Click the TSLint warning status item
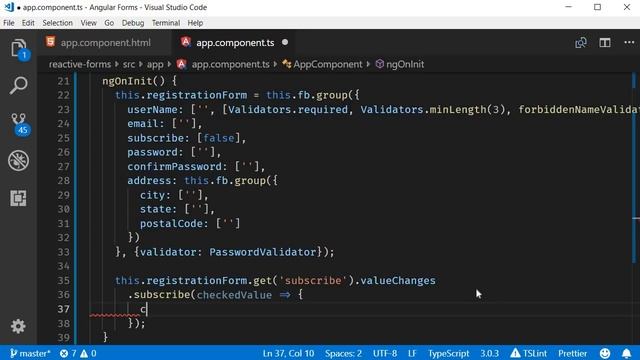Screen dimensions: 640x360 529,353
